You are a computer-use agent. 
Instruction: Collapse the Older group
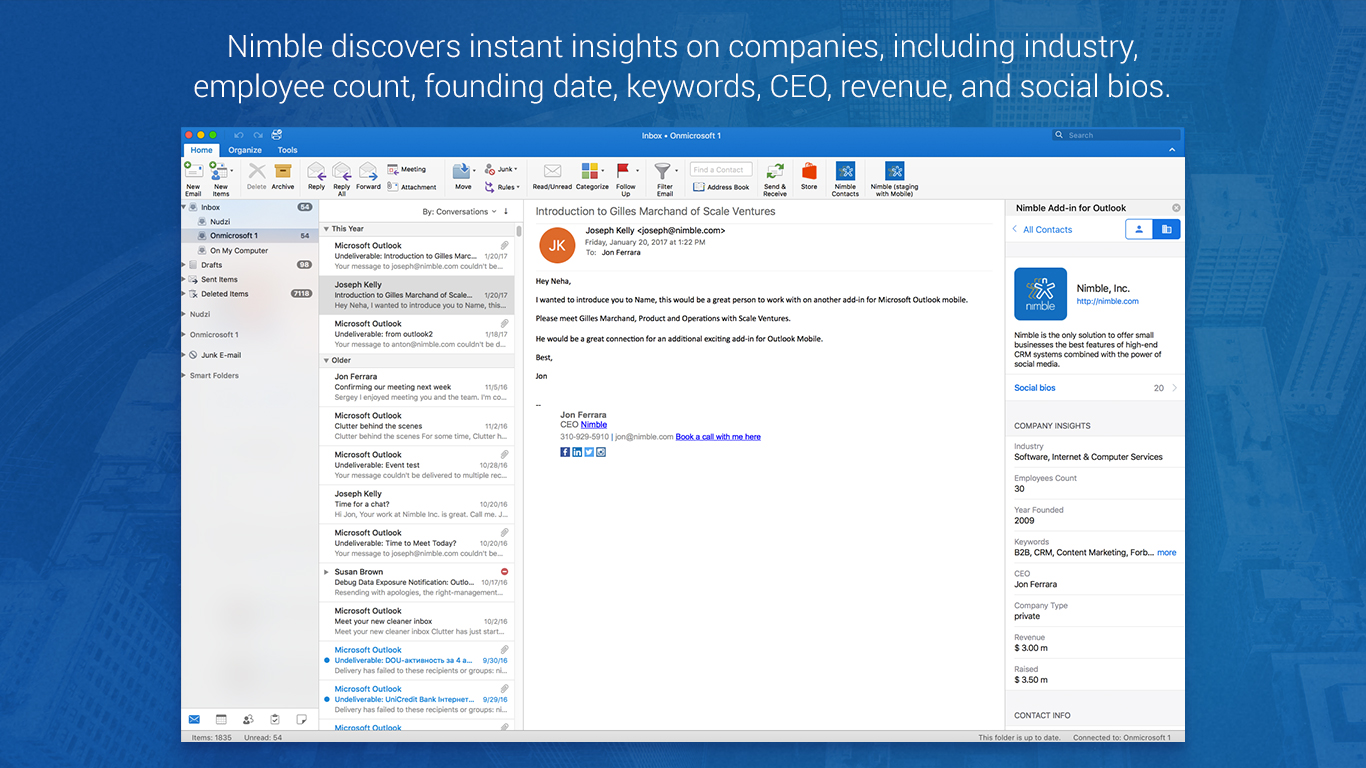pyautogui.click(x=326, y=360)
